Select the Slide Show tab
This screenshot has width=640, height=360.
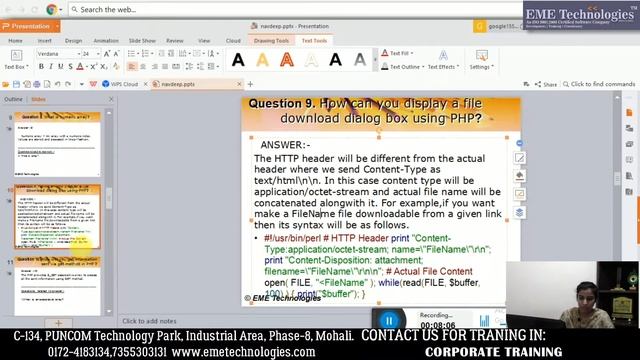142,41
